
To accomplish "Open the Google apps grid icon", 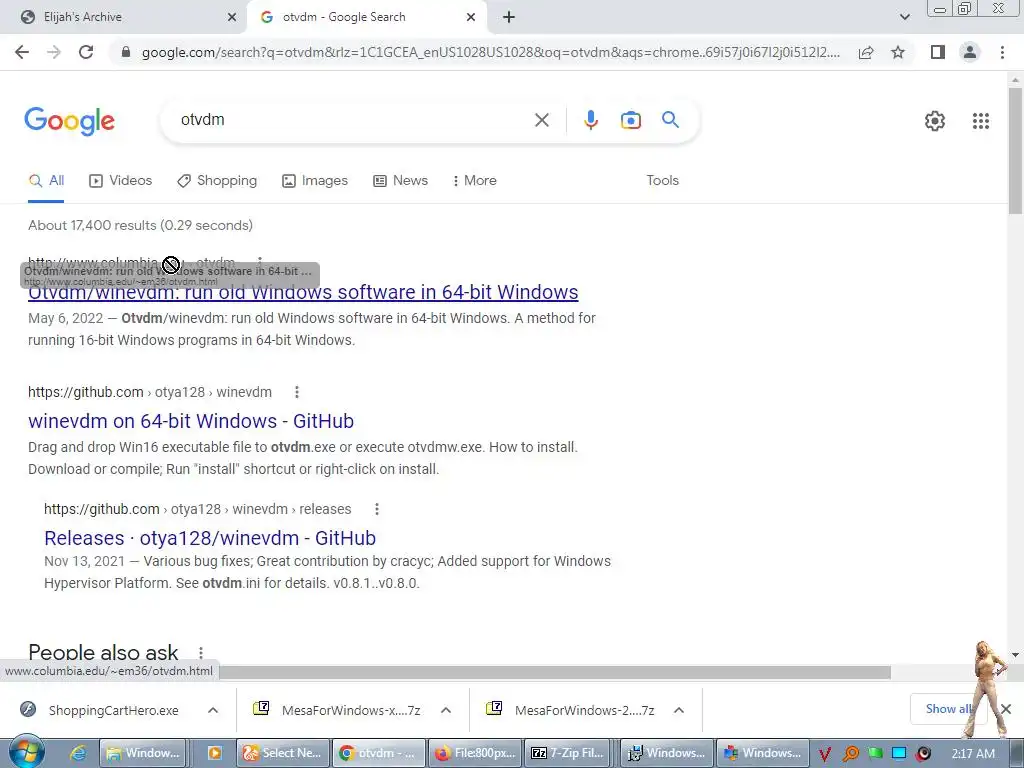I will tap(980, 121).
